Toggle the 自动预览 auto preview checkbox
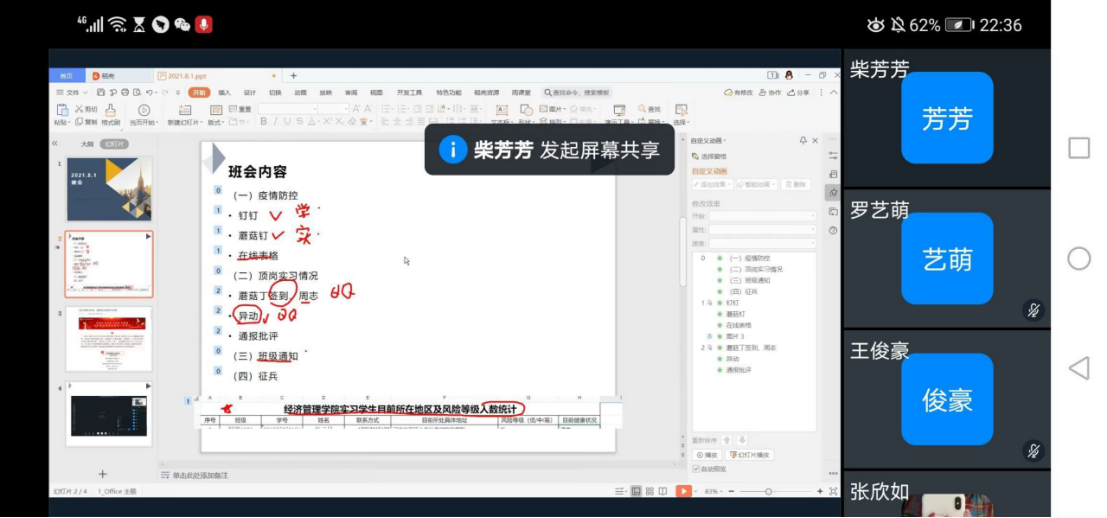This screenshot has height=518, width=1107. click(x=697, y=468)
